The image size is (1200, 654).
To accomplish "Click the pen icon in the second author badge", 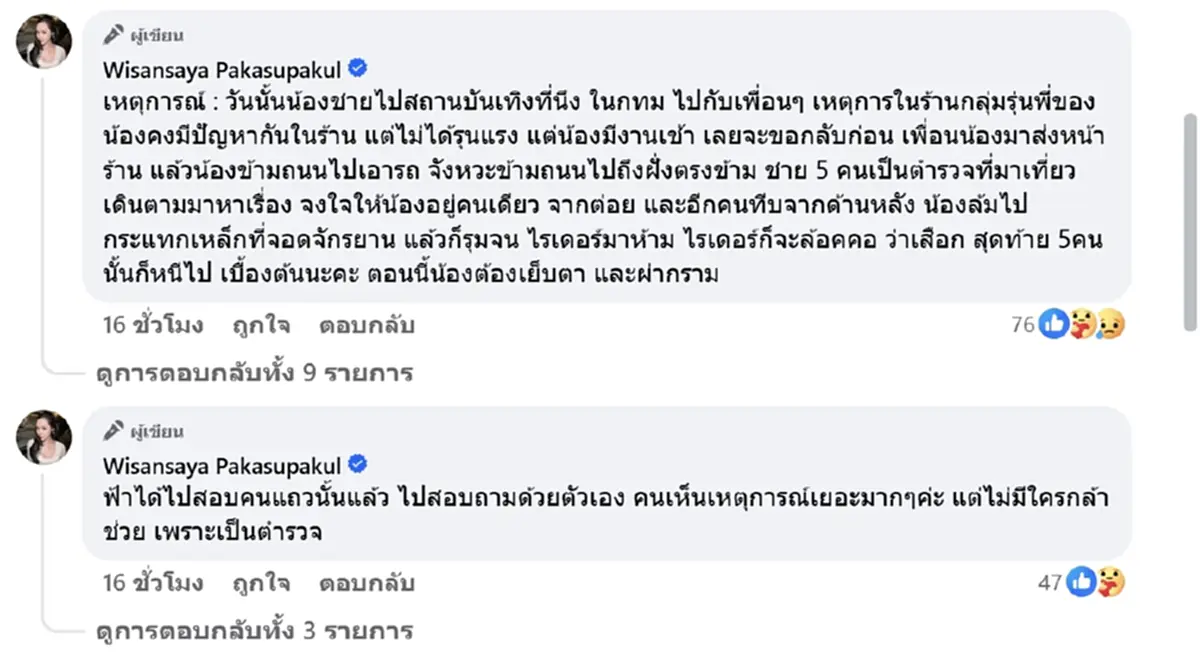I will click(113, 431).
